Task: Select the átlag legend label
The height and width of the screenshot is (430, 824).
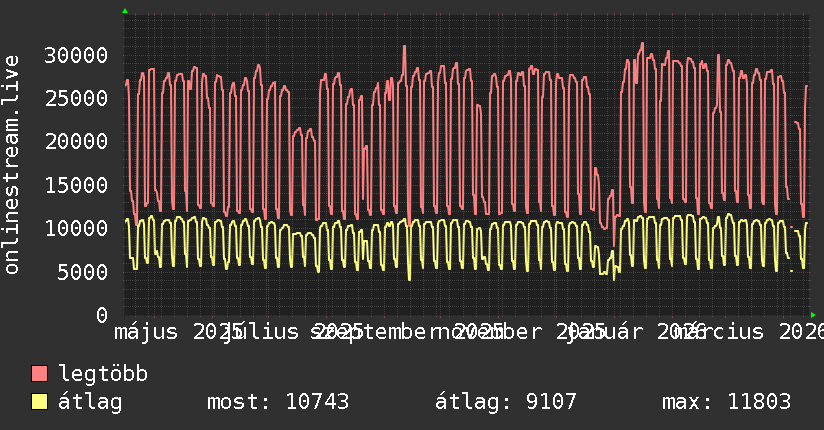Action: 90,402
